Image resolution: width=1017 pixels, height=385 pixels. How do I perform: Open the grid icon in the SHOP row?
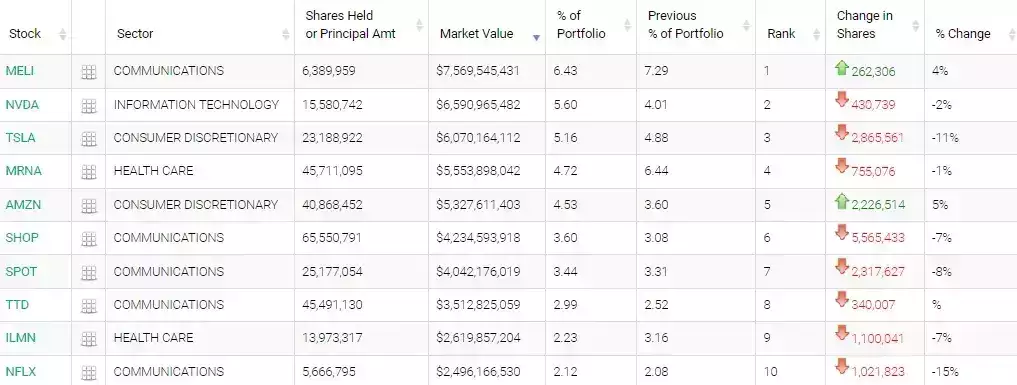point(89,239)
